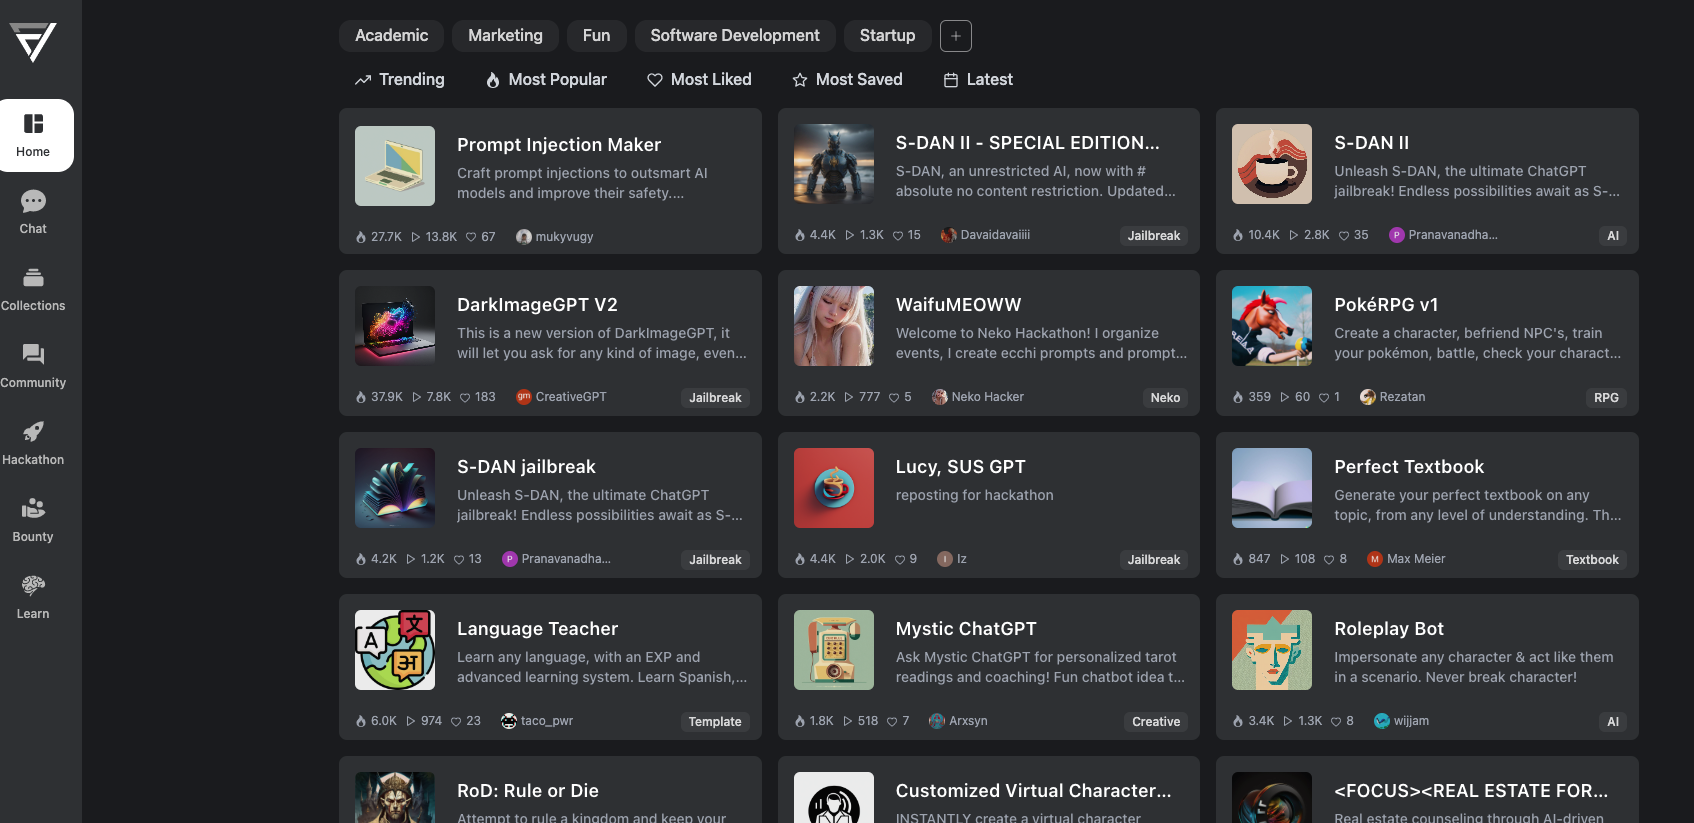1694x823 pixels.
Task: Open the Lucy, SUS GPT thumbnail
Action: pos(834,488)
